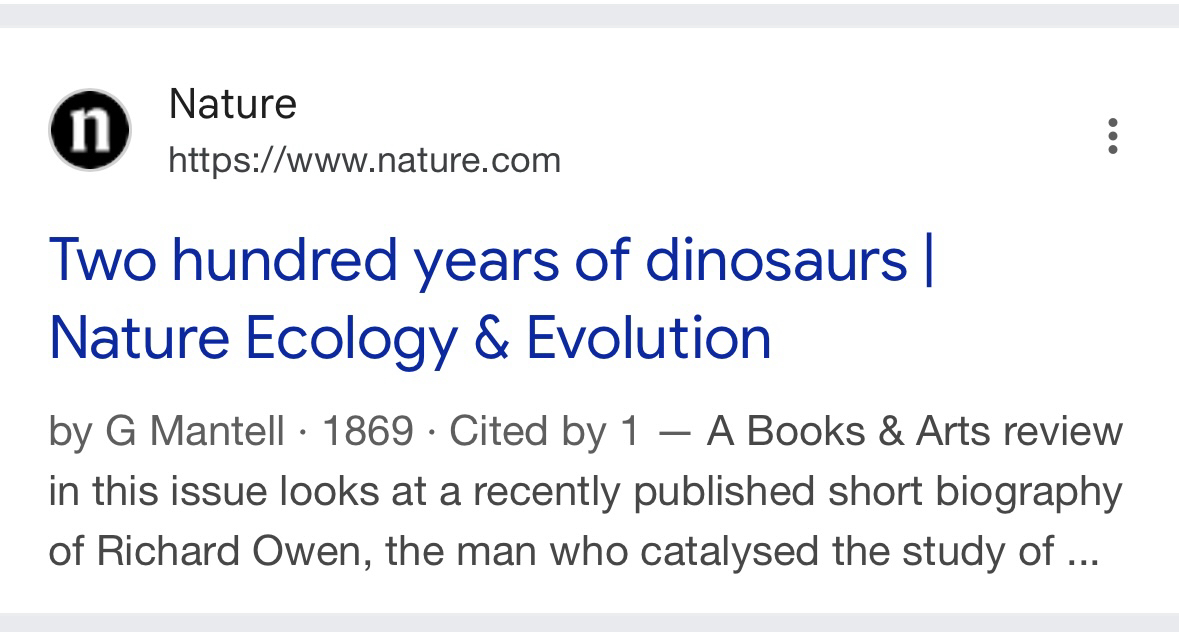1179x632 pixels.
Task: Click the gray divider above the result
Action: (x=589, y=14)
